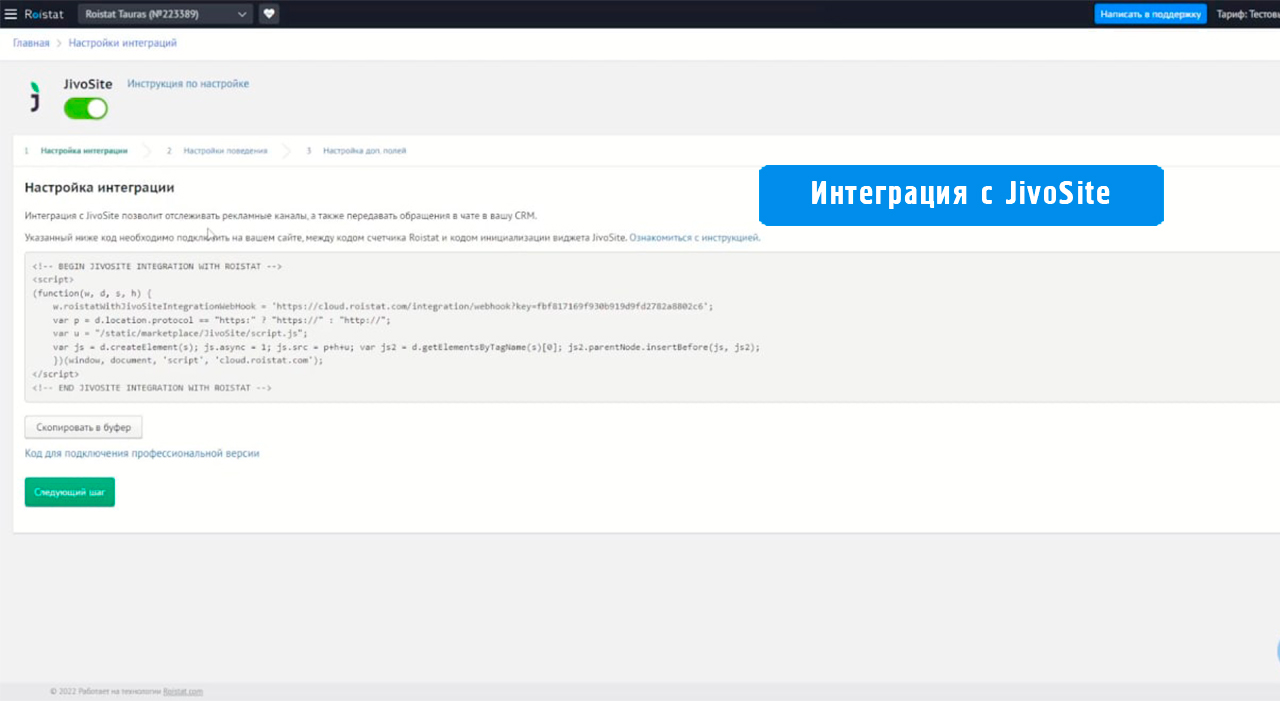
Task: Open Ознакомиться с инструкцией link
Action: tap(694, 238)
